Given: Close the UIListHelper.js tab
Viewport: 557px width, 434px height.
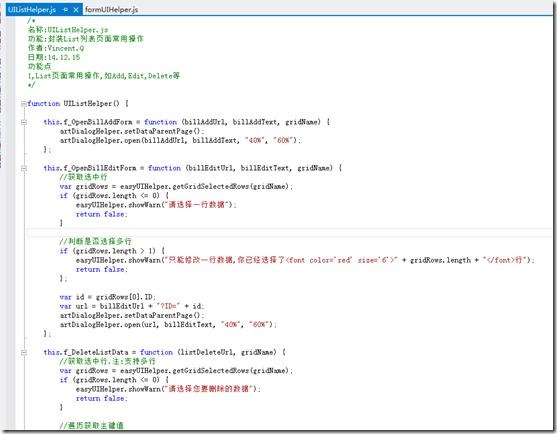Looking at the screenshot, I should pyautogui.click(x=76, y=10).
